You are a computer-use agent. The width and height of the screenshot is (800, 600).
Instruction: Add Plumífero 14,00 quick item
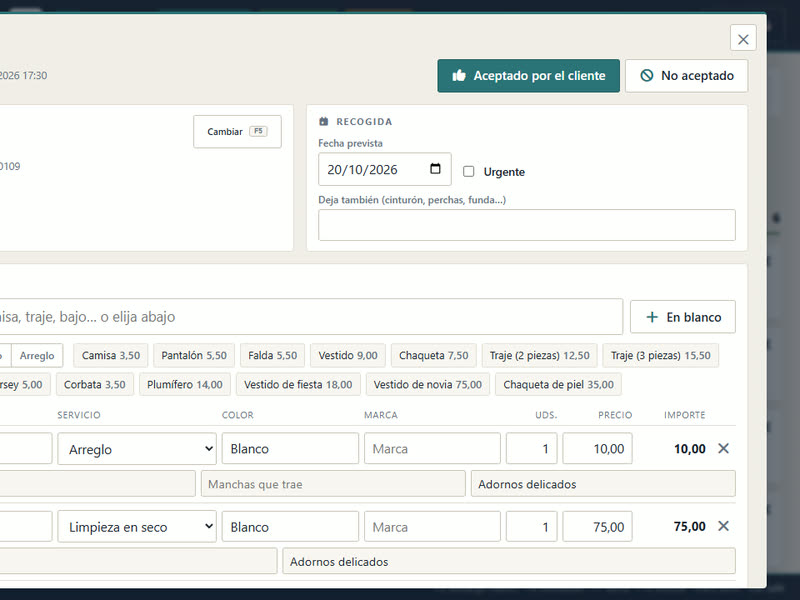(185, 385)
